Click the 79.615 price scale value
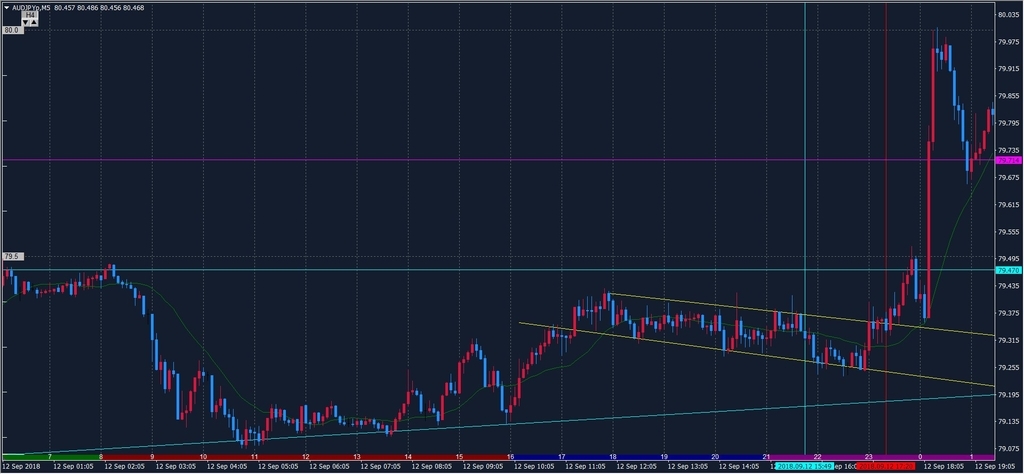 coord(1010,204)
